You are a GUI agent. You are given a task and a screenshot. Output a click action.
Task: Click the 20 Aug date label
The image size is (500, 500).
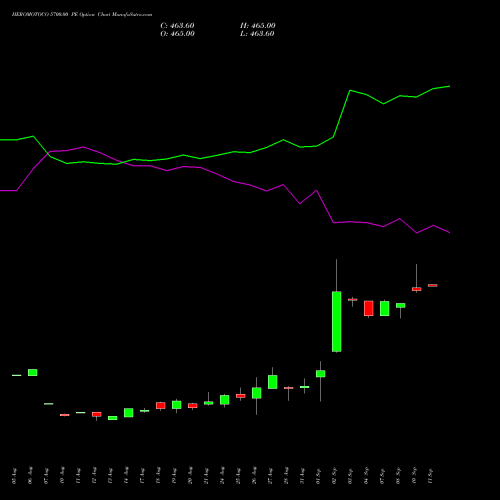pyautogui.click(x=190, y=476)
